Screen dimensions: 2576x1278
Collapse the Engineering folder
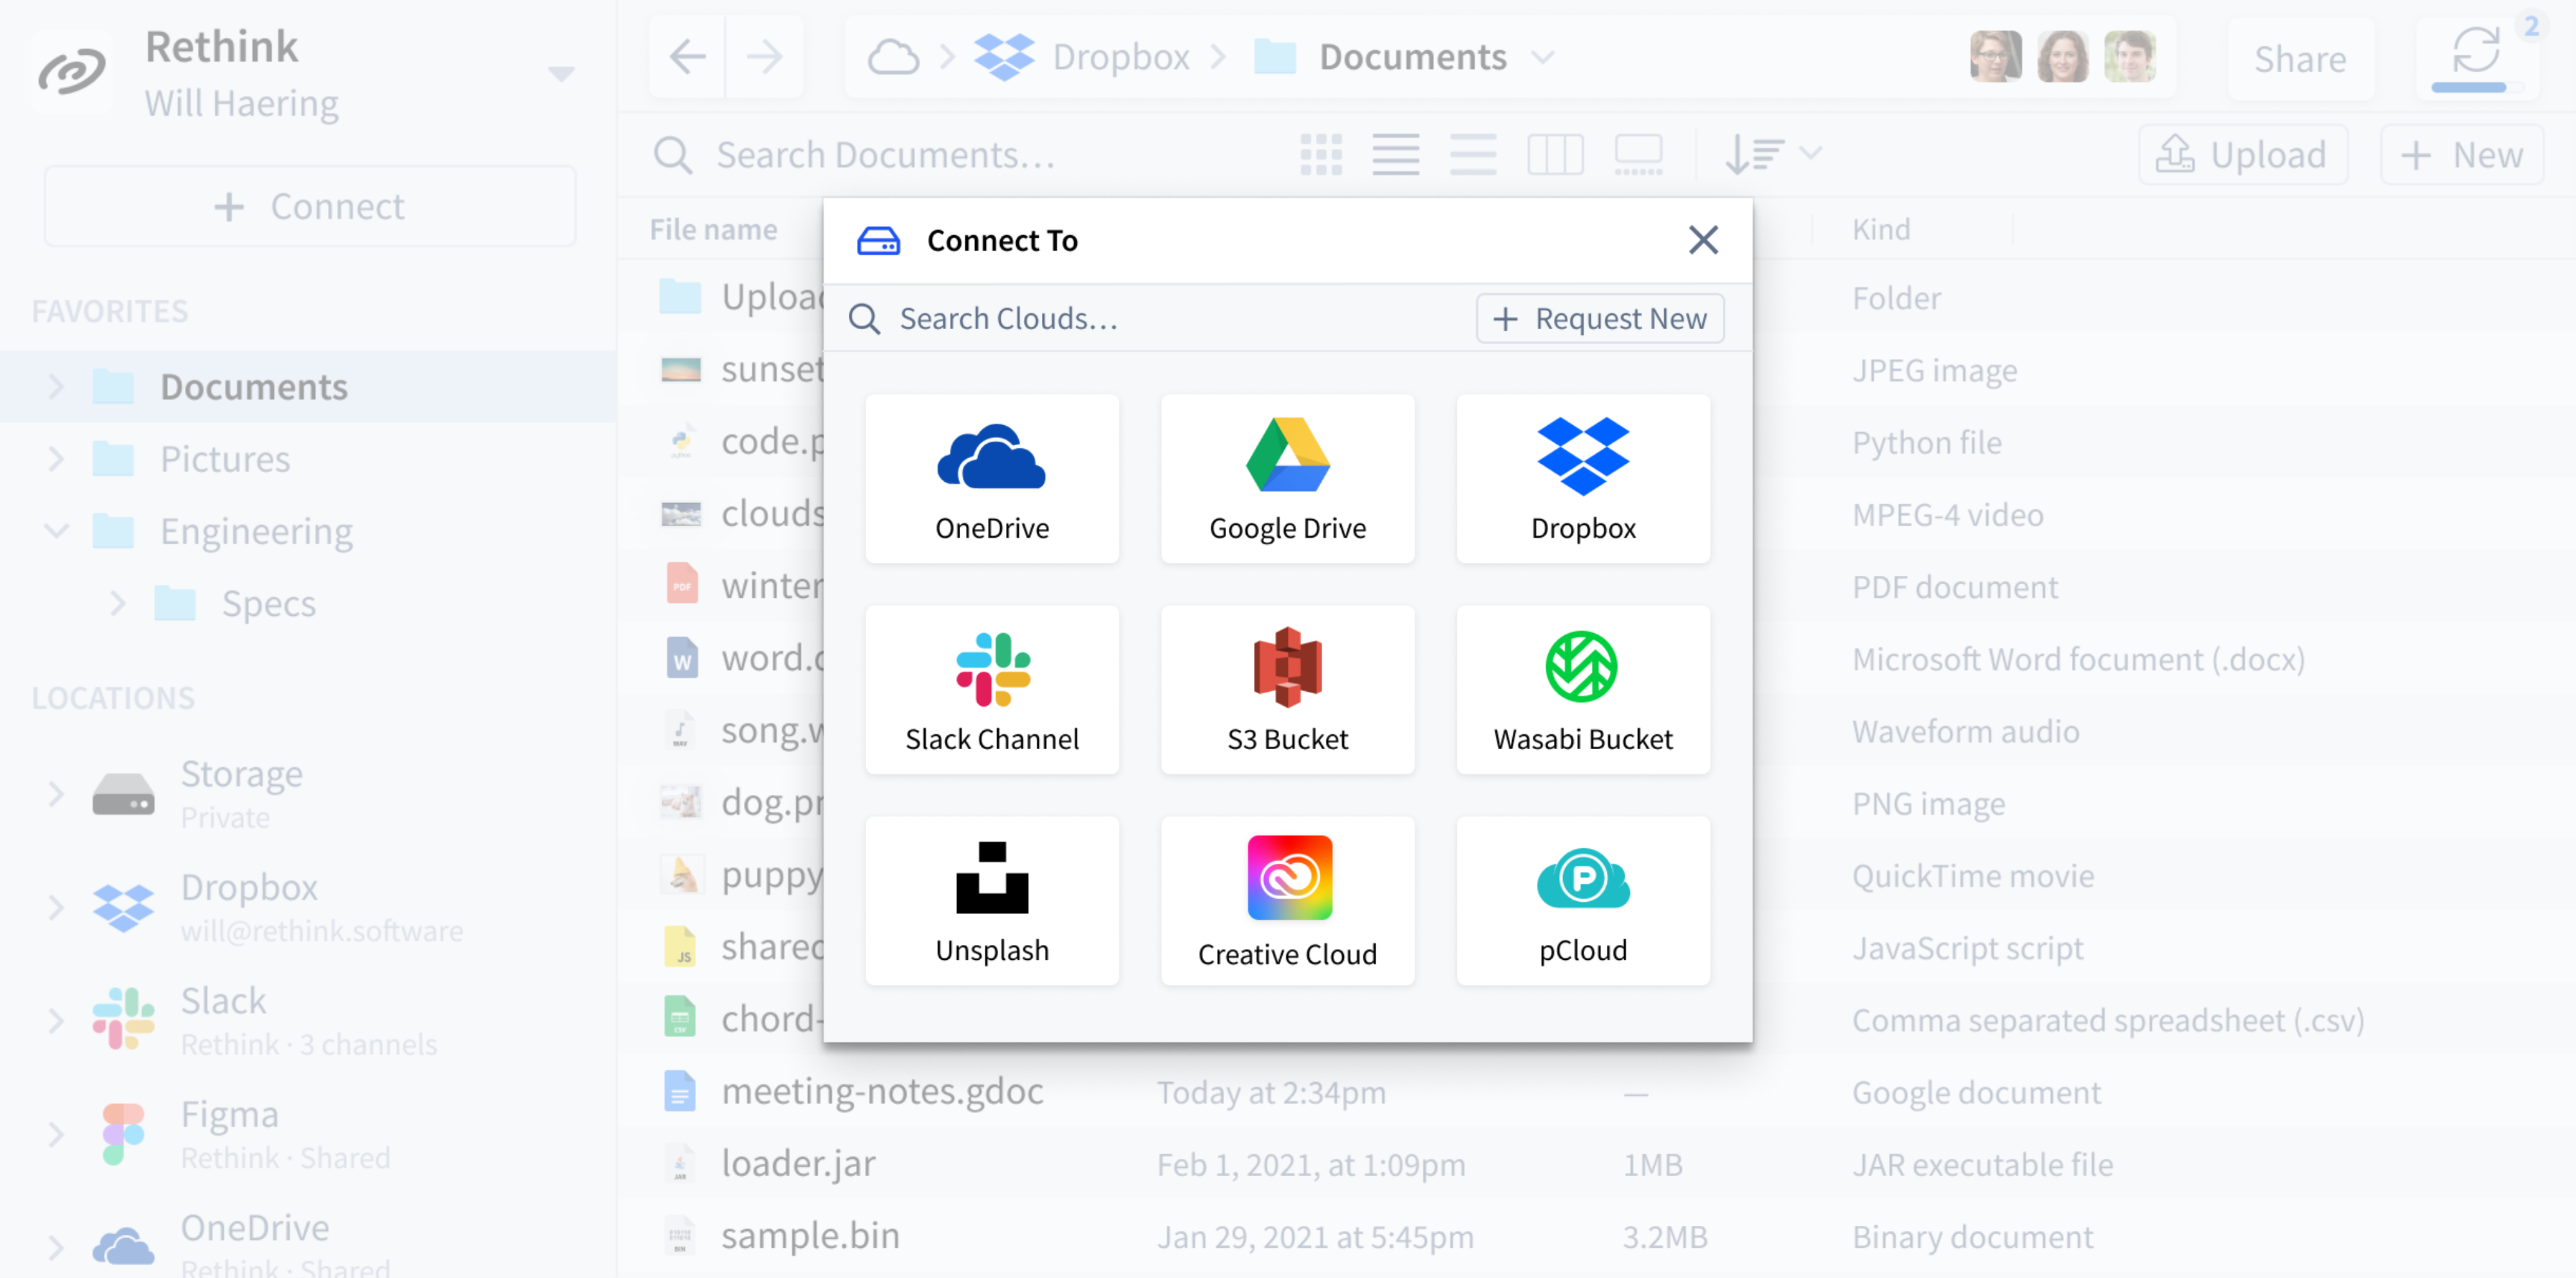tap(56, 531)
